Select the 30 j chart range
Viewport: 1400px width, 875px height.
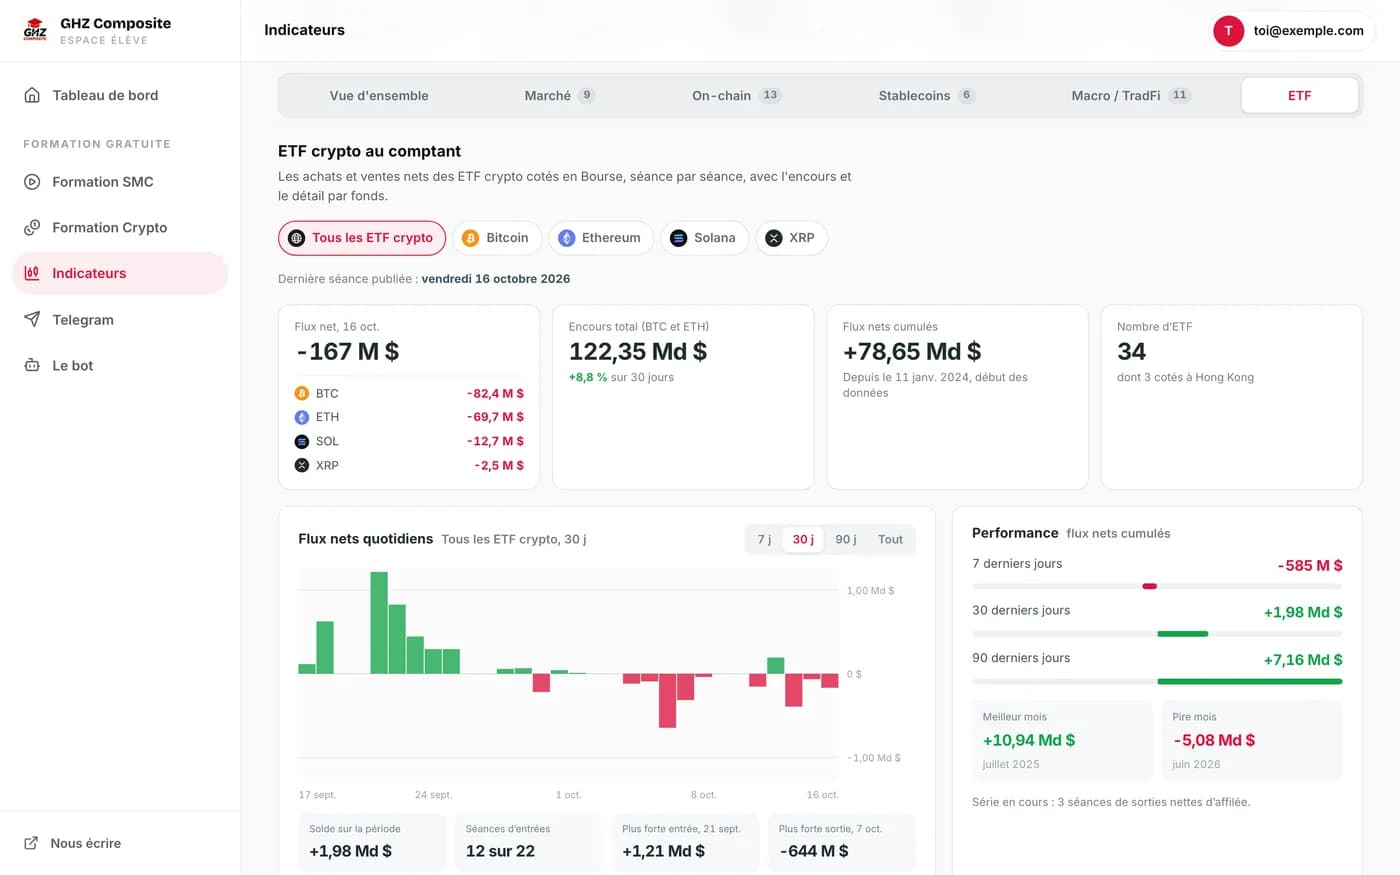click(803, 539)
